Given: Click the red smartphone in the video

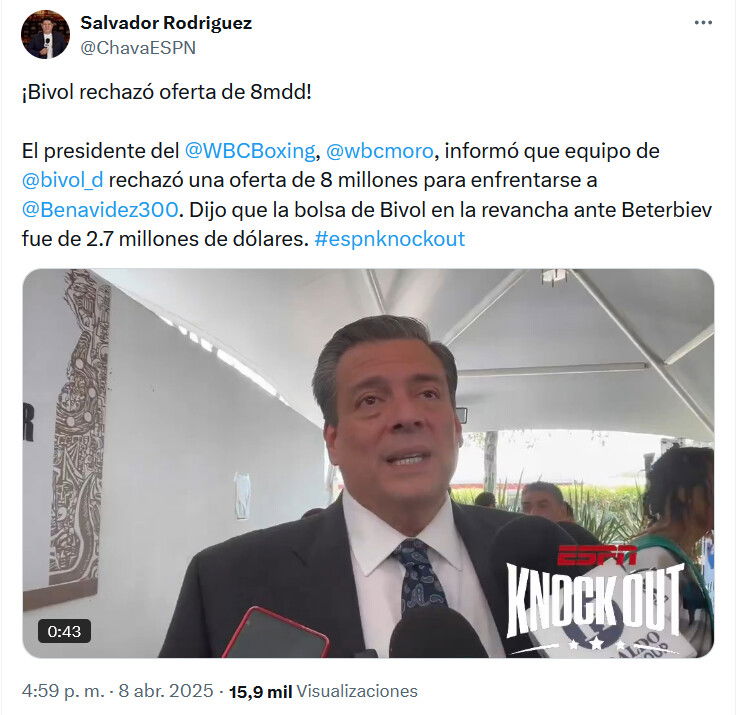Looking at the screenshot, I should coord(276,632).
